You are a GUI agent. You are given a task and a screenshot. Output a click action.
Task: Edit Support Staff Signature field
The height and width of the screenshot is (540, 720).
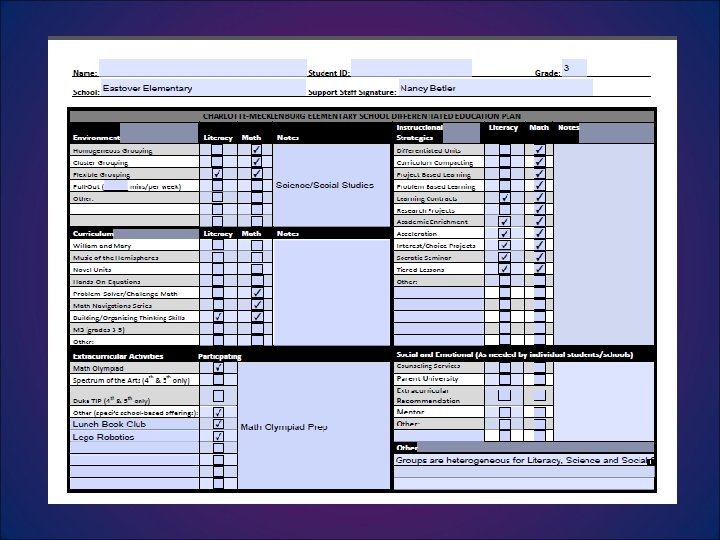[x=495, y=87]
